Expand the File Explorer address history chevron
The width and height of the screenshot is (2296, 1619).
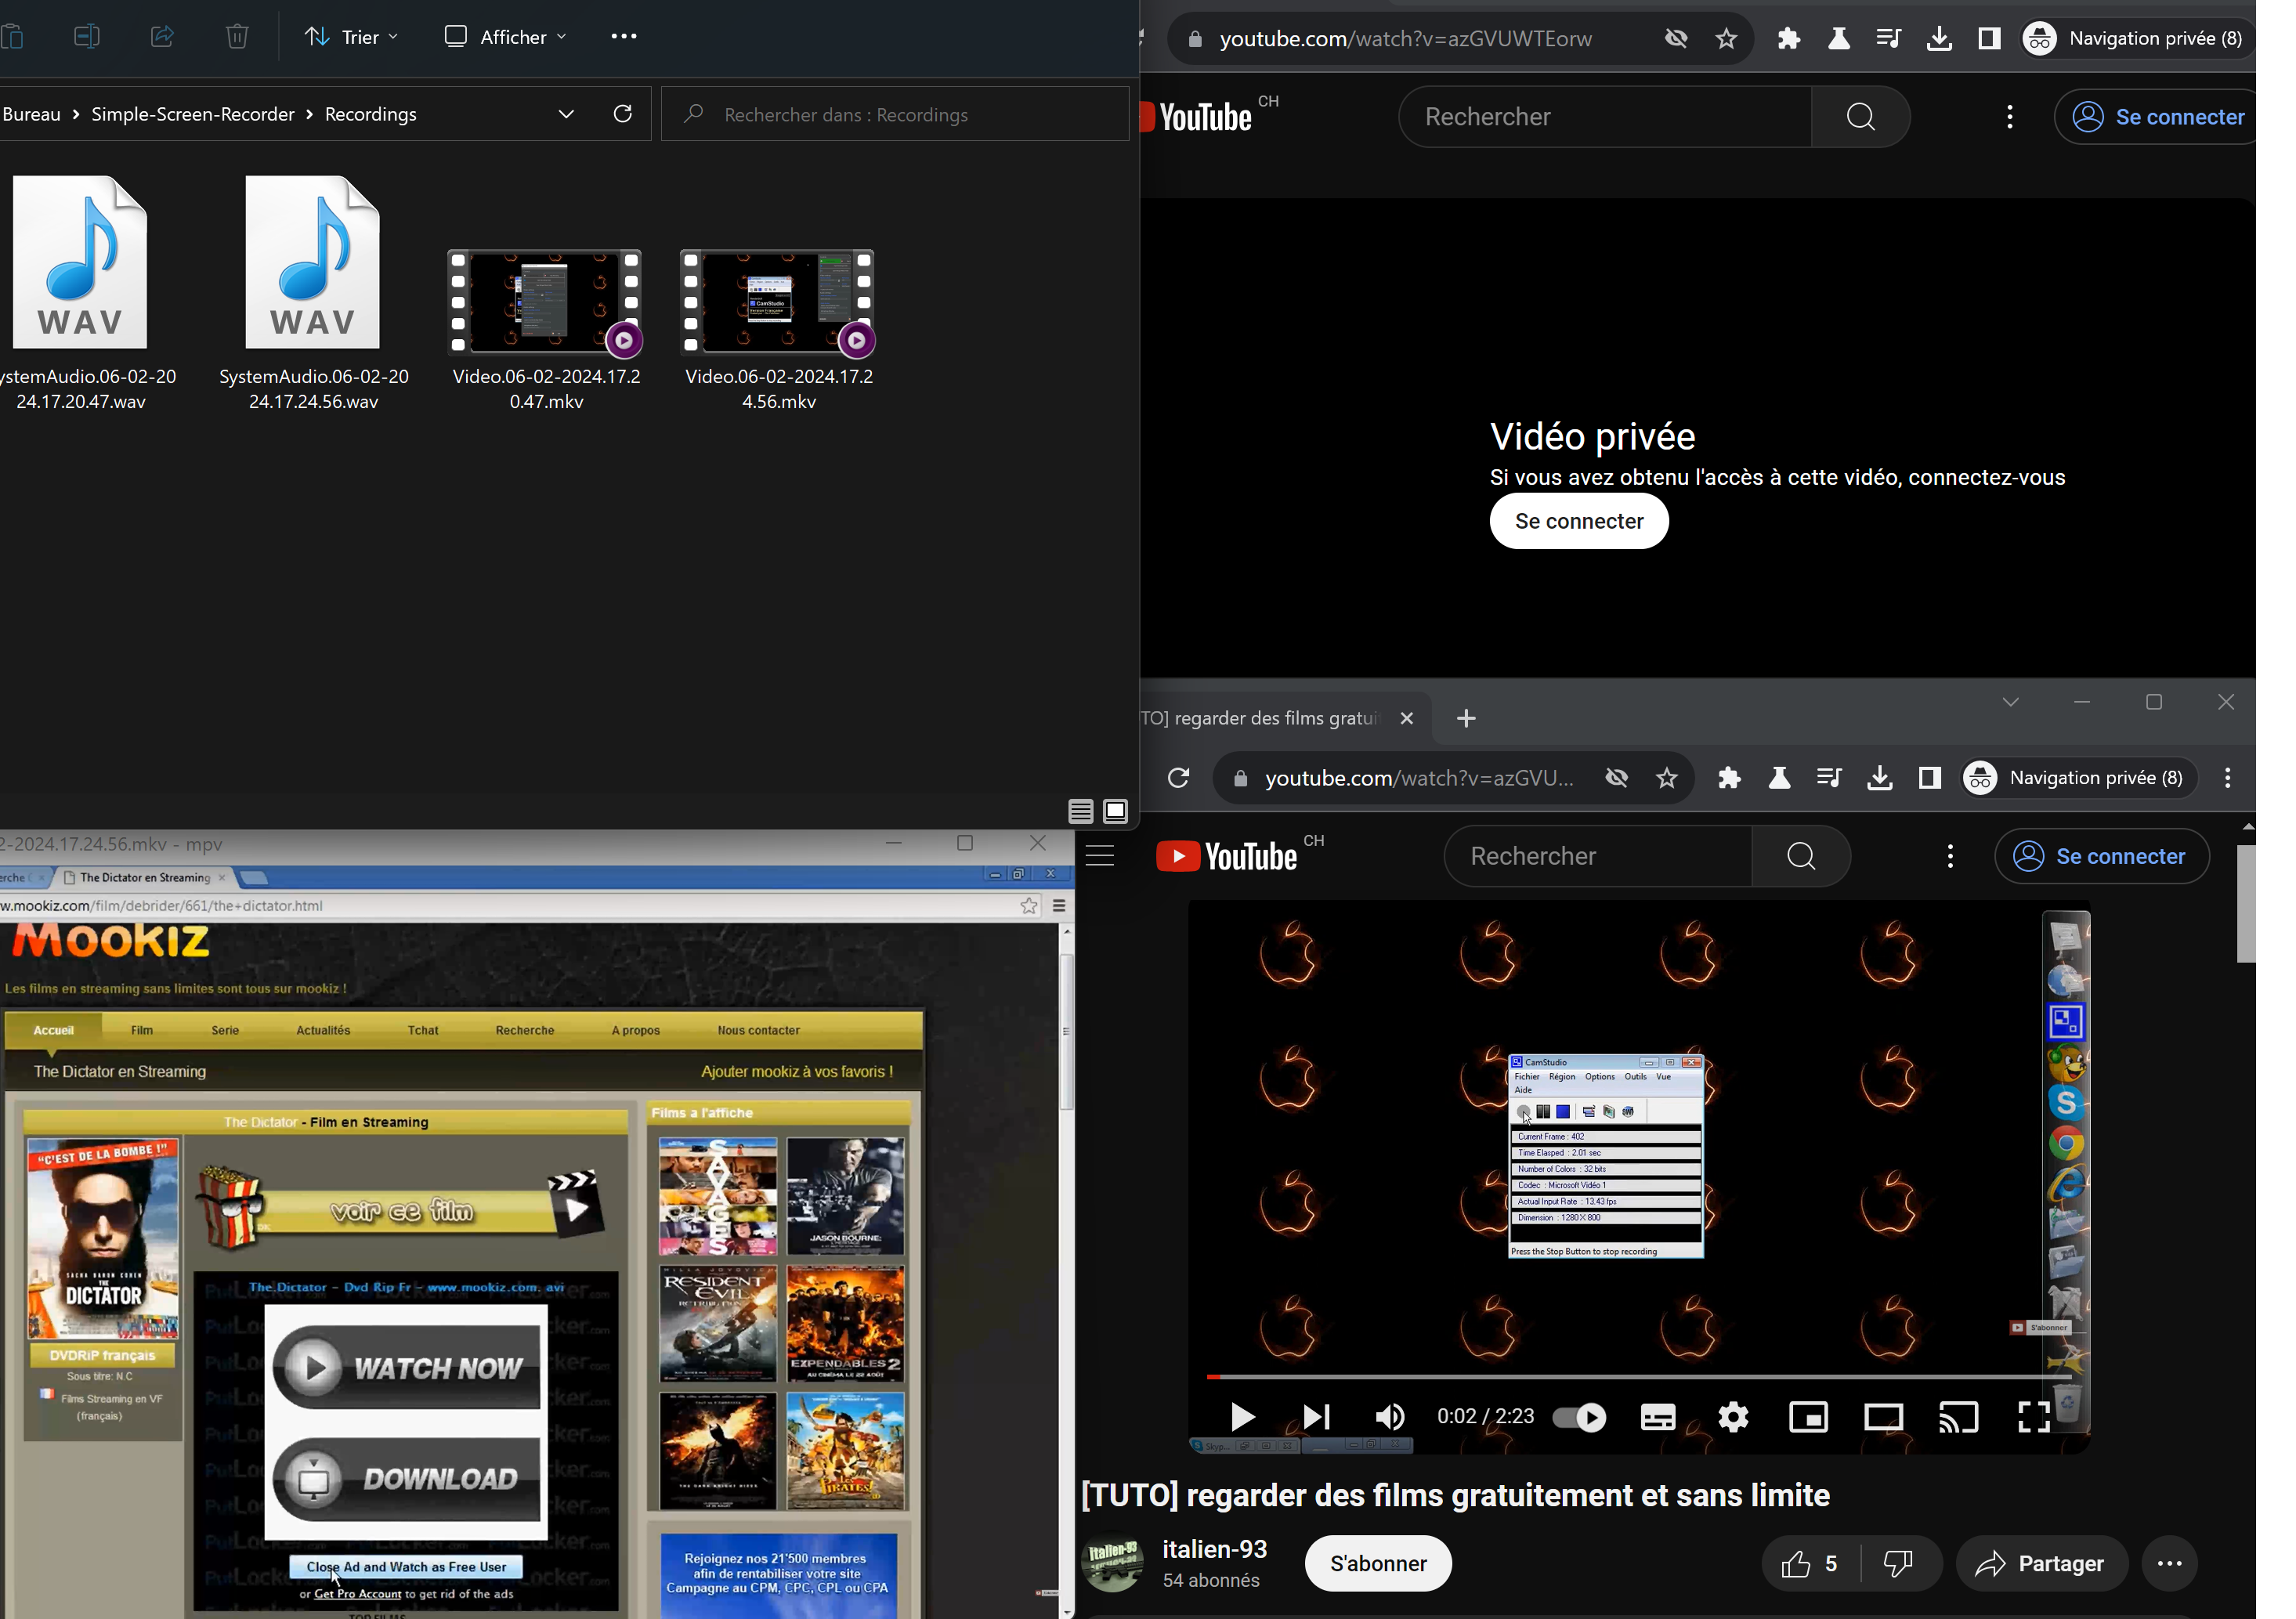[x=566, y=114]
